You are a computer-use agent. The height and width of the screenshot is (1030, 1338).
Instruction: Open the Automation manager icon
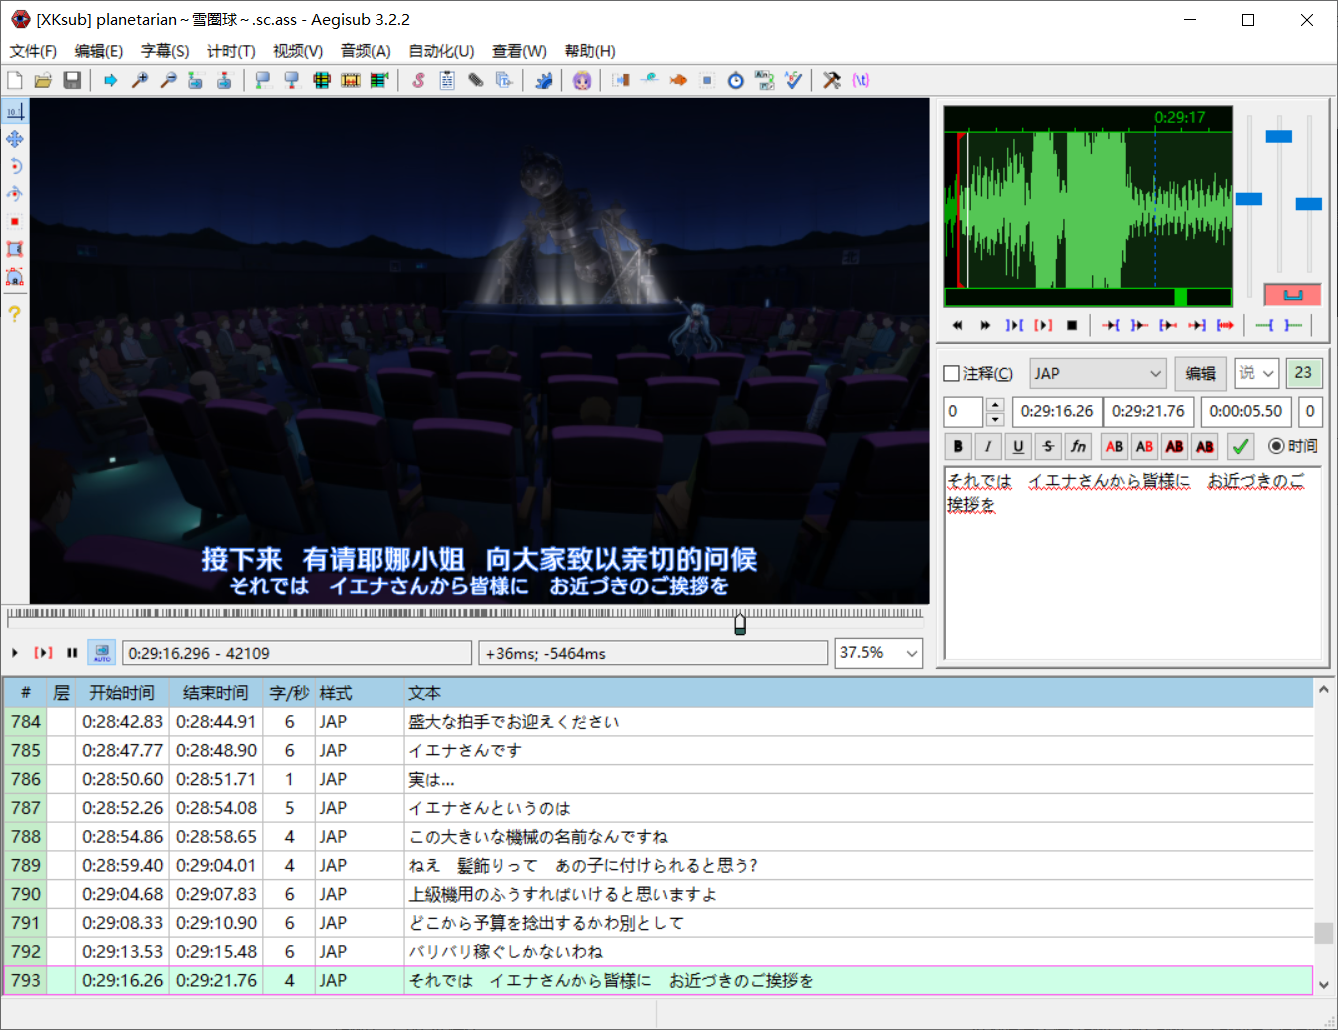click(x=543, y=80)
